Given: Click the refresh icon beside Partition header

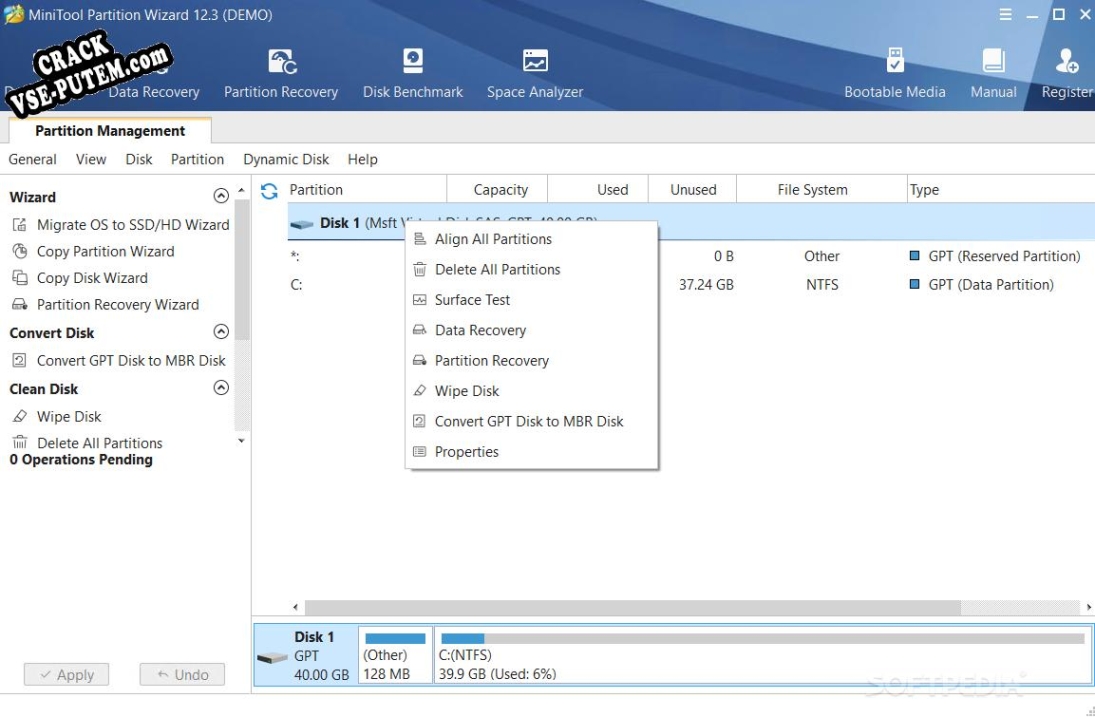Looking at the screenshot, I should click(269, 191).
